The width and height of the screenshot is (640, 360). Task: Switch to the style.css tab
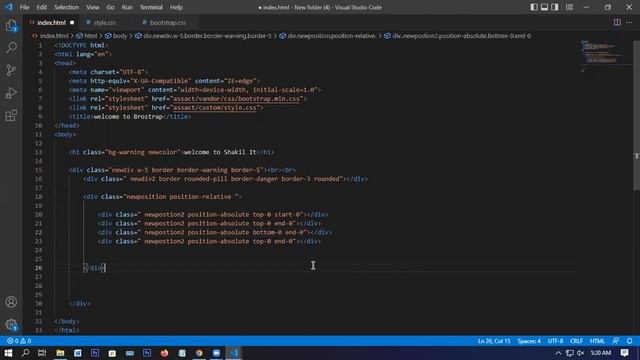pyautogui.click(x=104, y=22)
